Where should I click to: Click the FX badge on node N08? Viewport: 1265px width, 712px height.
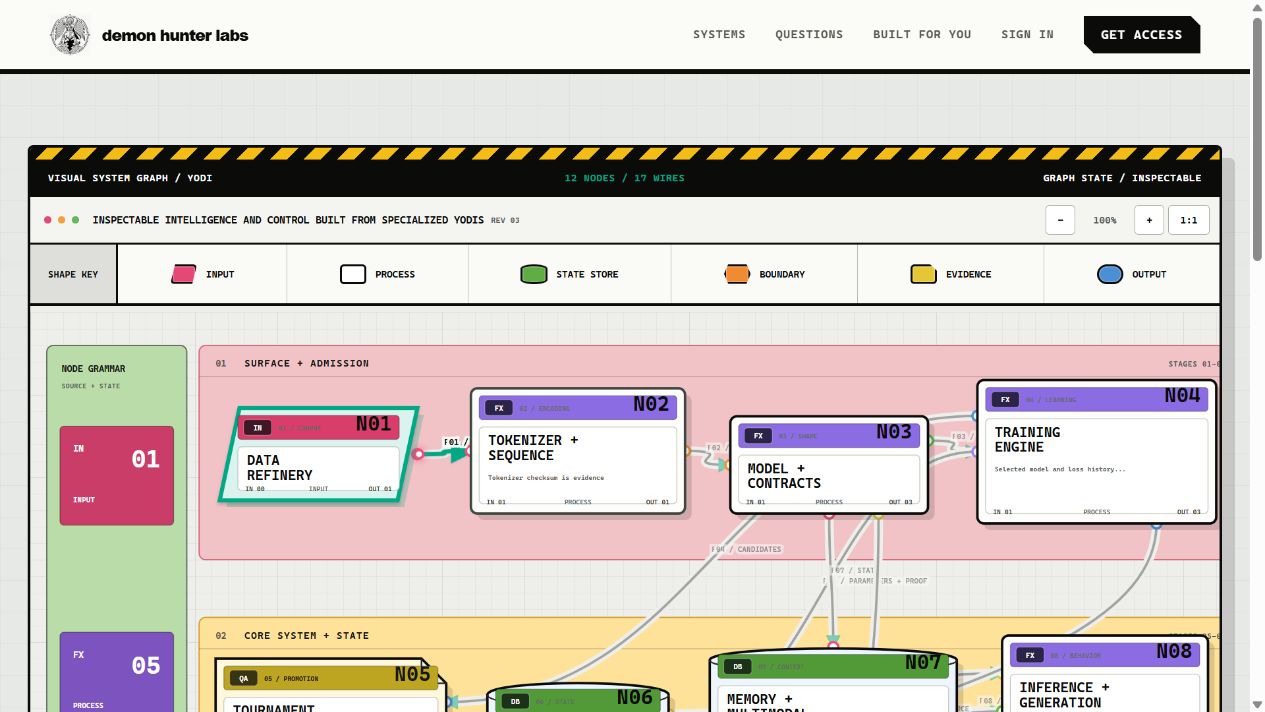[1029, 656]
